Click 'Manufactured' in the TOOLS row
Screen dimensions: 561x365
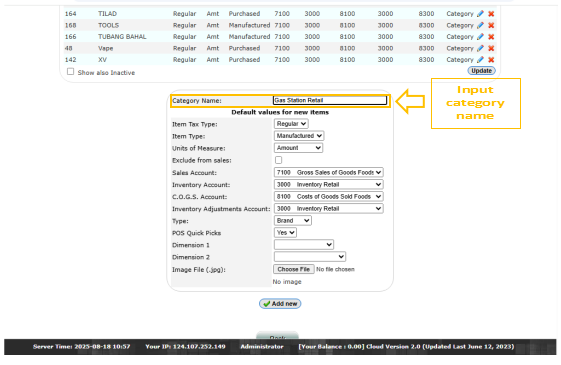click(x=249, y=25)
